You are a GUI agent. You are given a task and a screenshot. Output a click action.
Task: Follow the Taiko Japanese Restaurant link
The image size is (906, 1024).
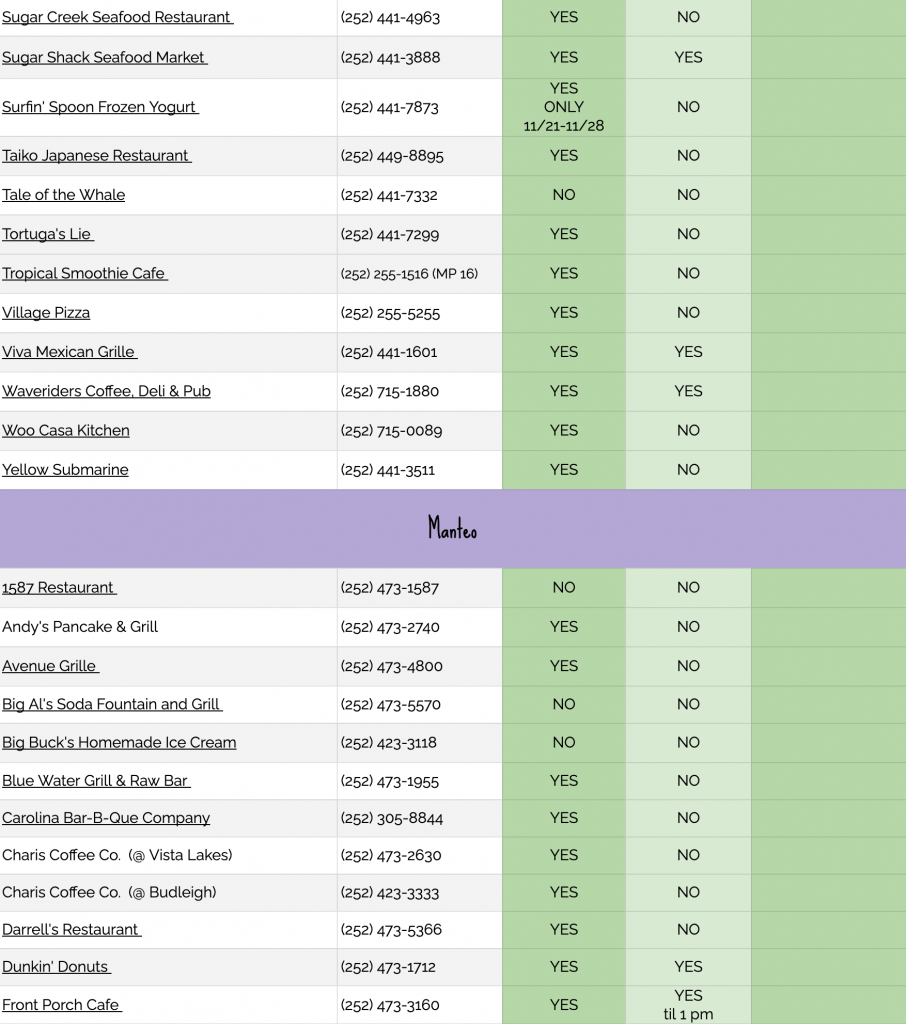click(x=96, y=156)
